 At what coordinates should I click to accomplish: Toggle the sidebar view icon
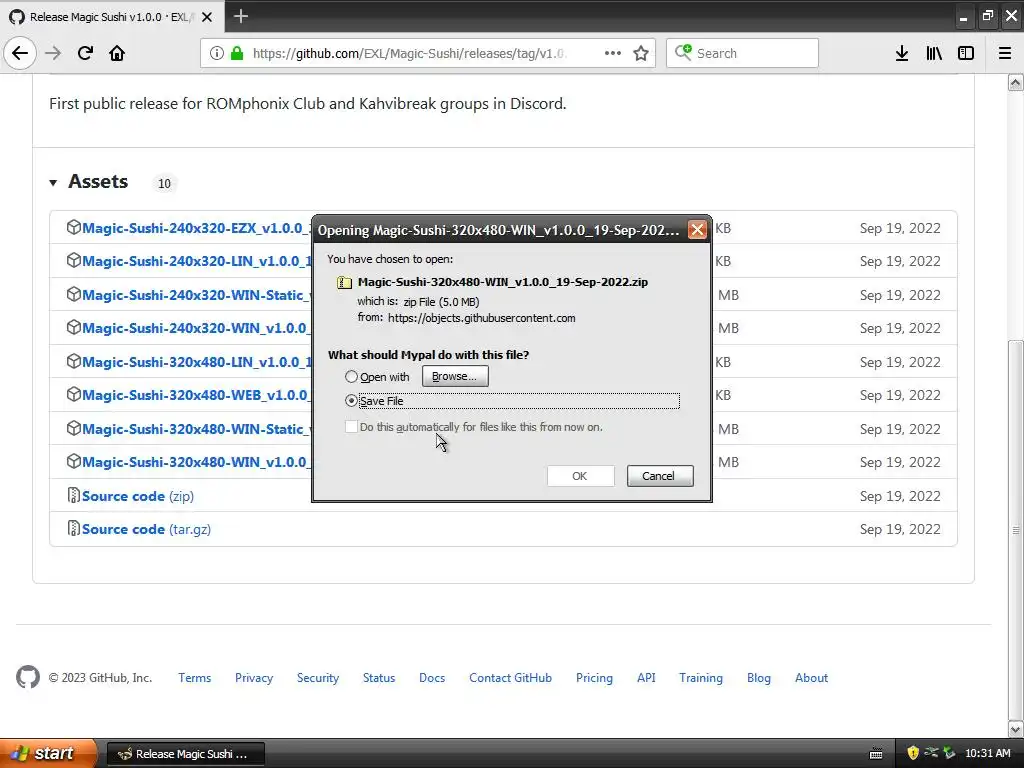[966, 53]
